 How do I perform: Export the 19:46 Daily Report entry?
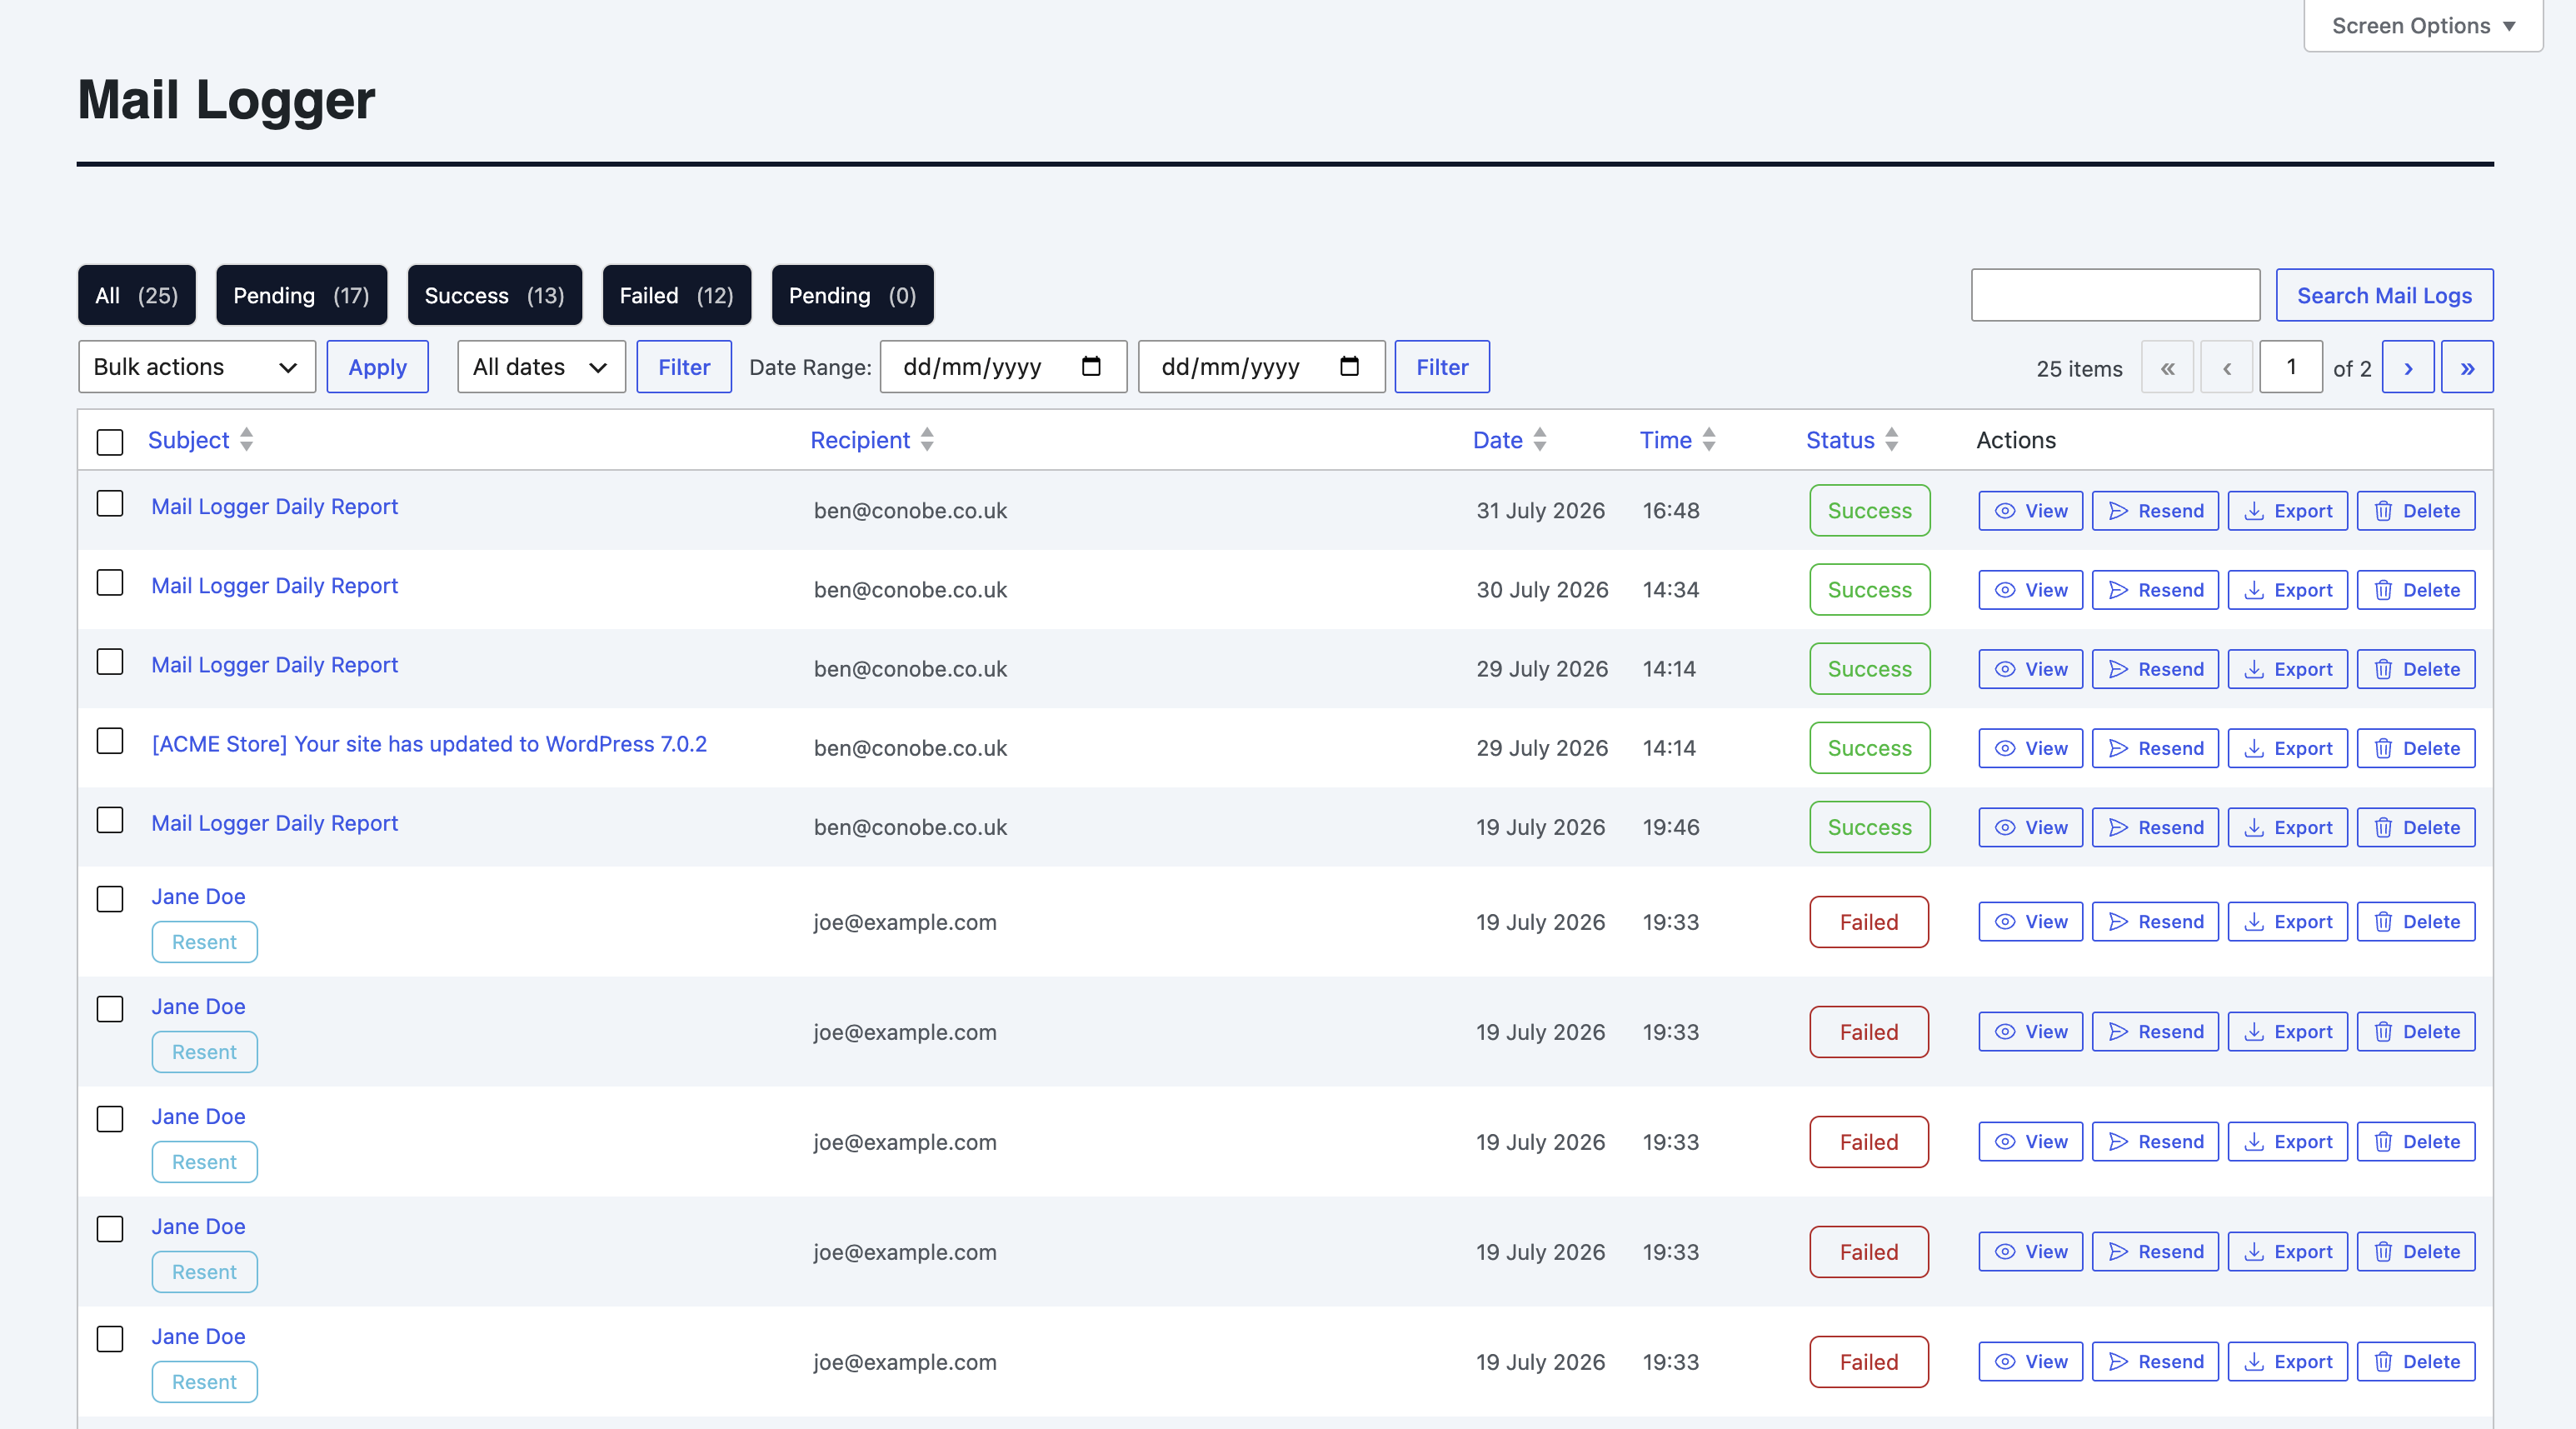2287,827
